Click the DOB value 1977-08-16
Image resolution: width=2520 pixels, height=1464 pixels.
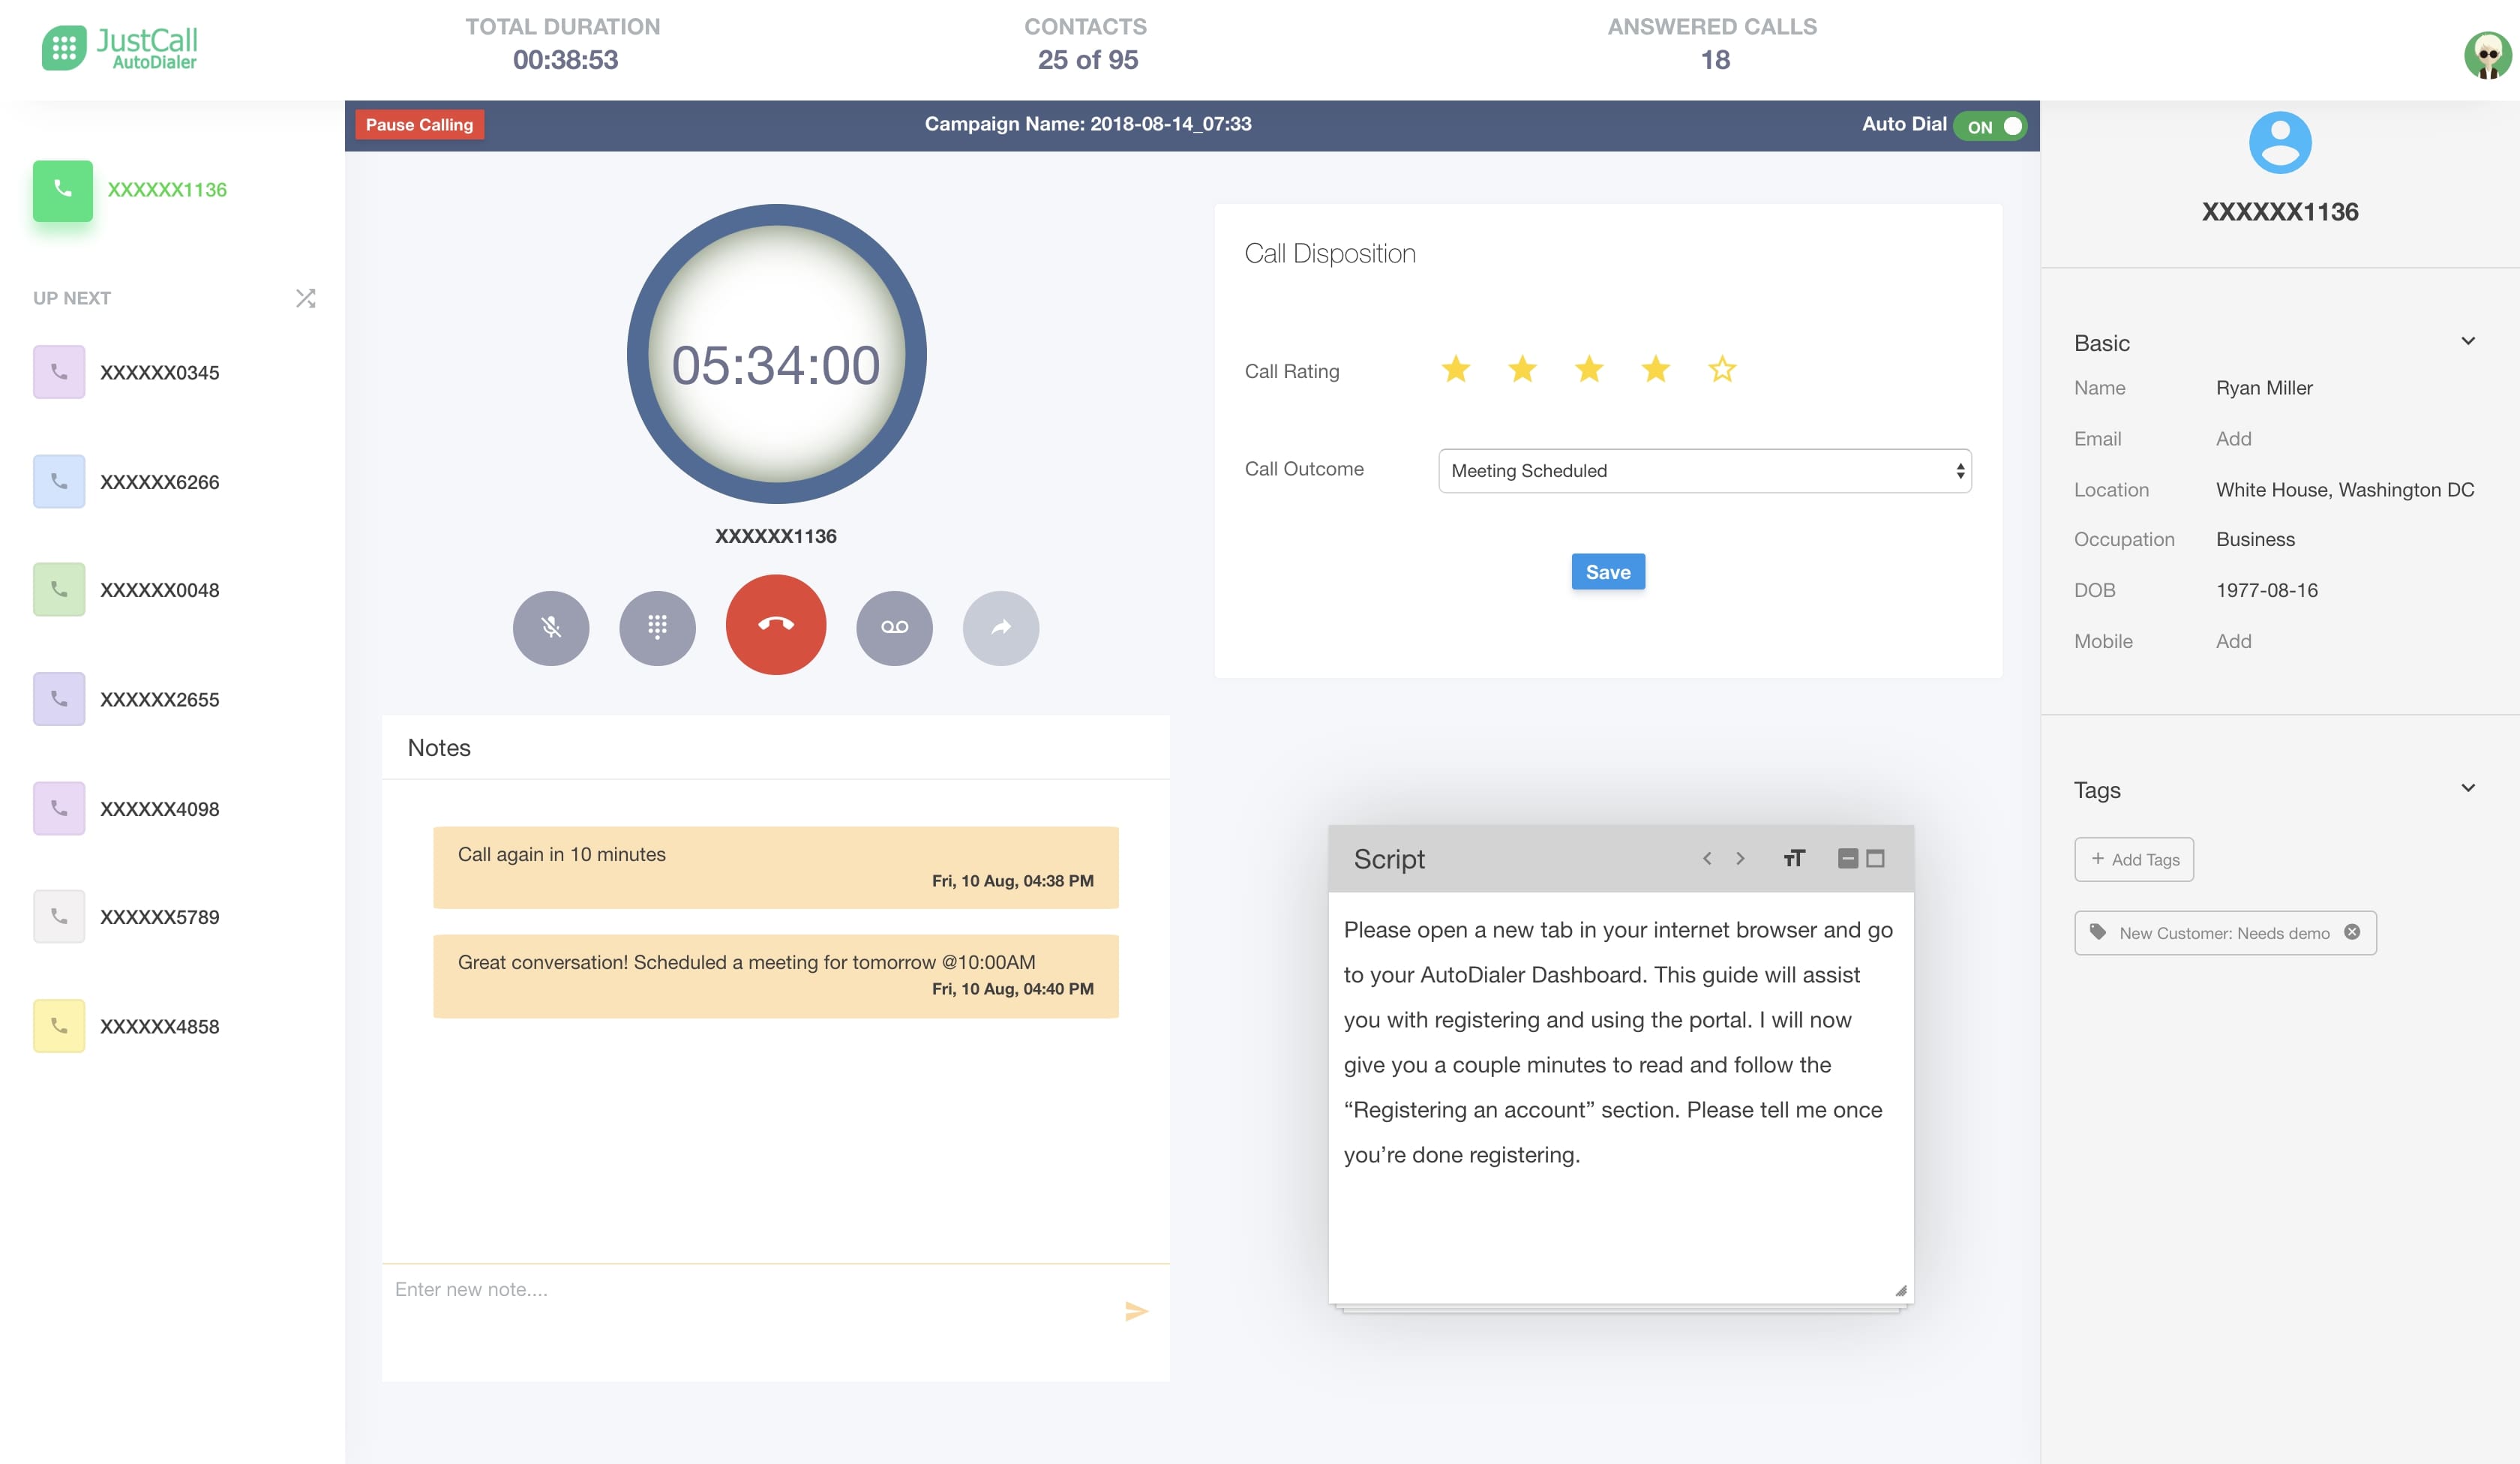click(2266, 590)
